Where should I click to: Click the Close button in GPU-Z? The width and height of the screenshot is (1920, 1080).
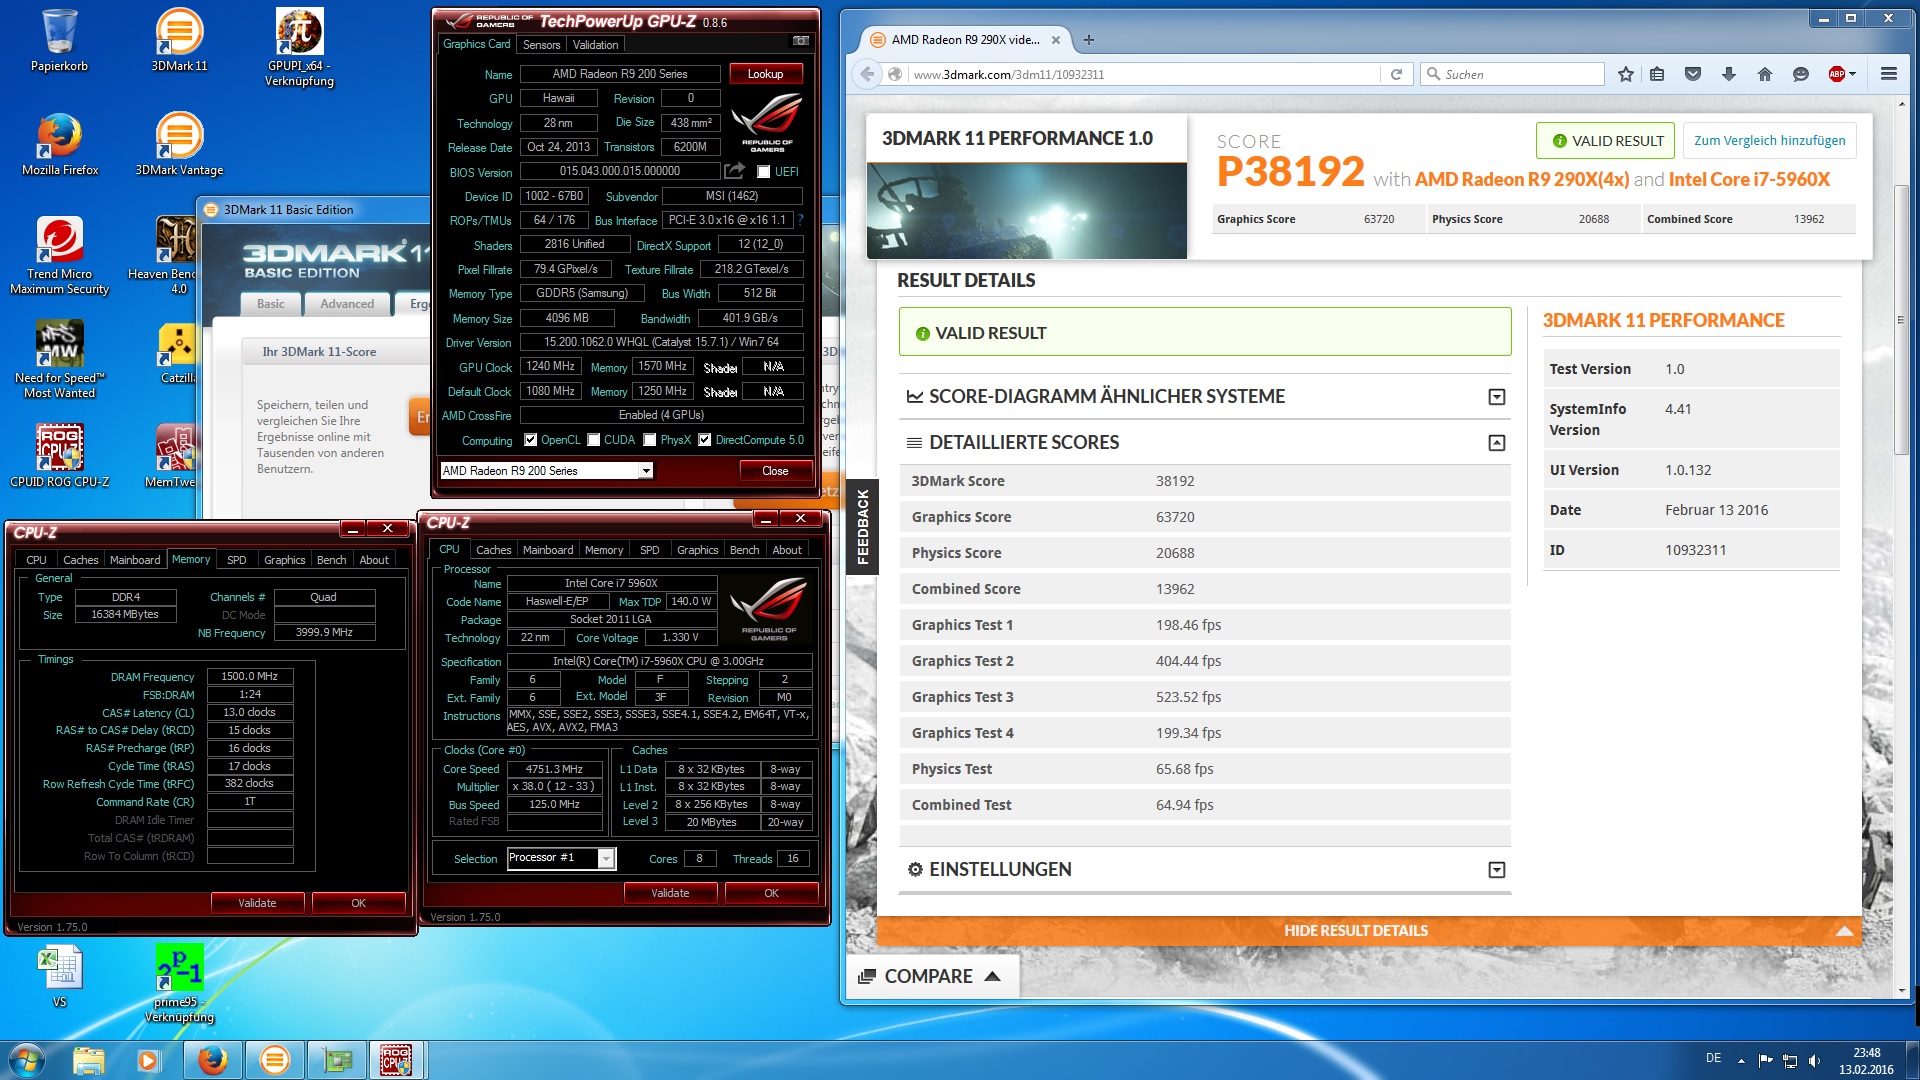[x=775, y=471]
